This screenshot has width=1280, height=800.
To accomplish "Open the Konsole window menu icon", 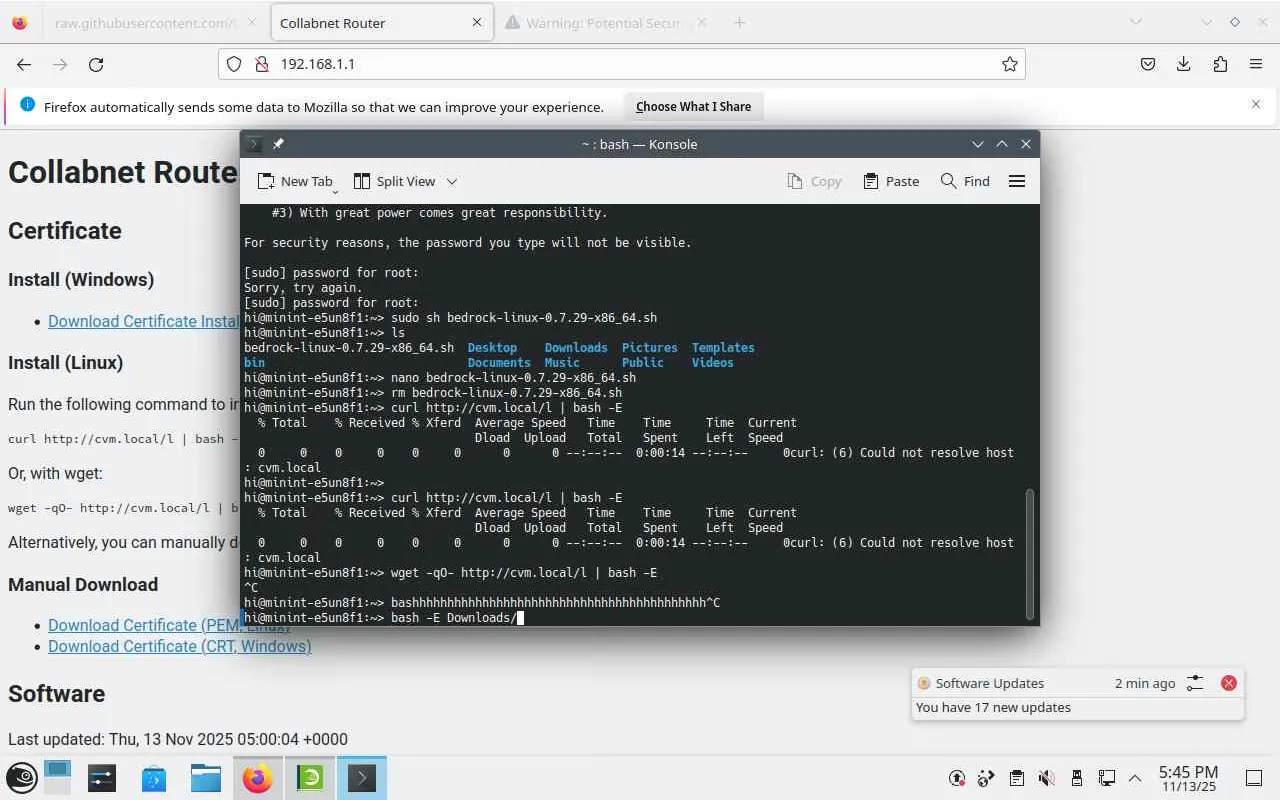I will pos(254,144).
